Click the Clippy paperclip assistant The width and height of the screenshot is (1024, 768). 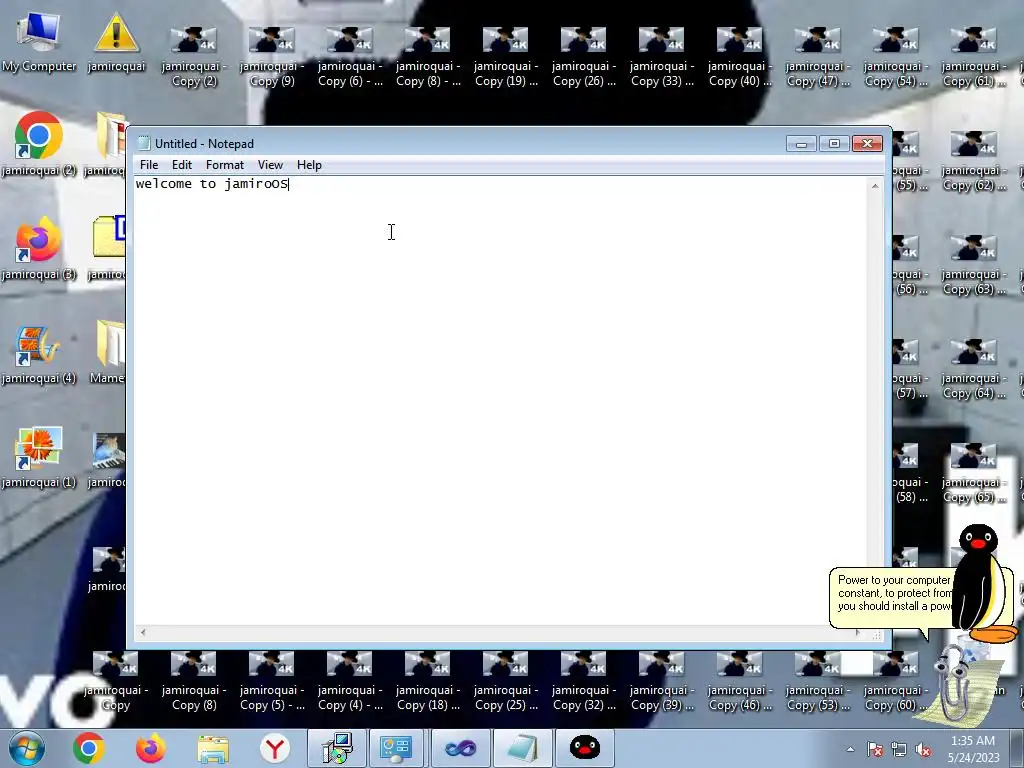coord(960,686)
